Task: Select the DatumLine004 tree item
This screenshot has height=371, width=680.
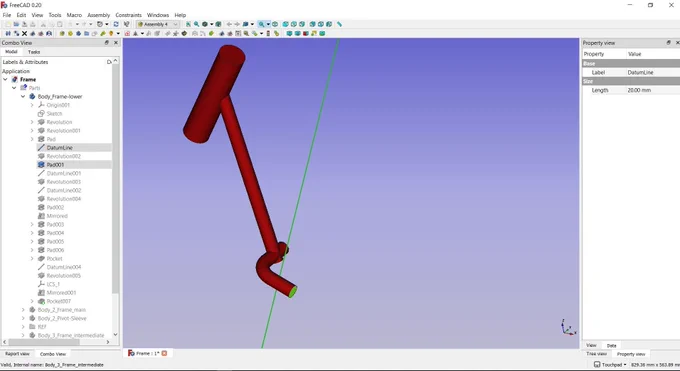Action: tap(64, 267)
